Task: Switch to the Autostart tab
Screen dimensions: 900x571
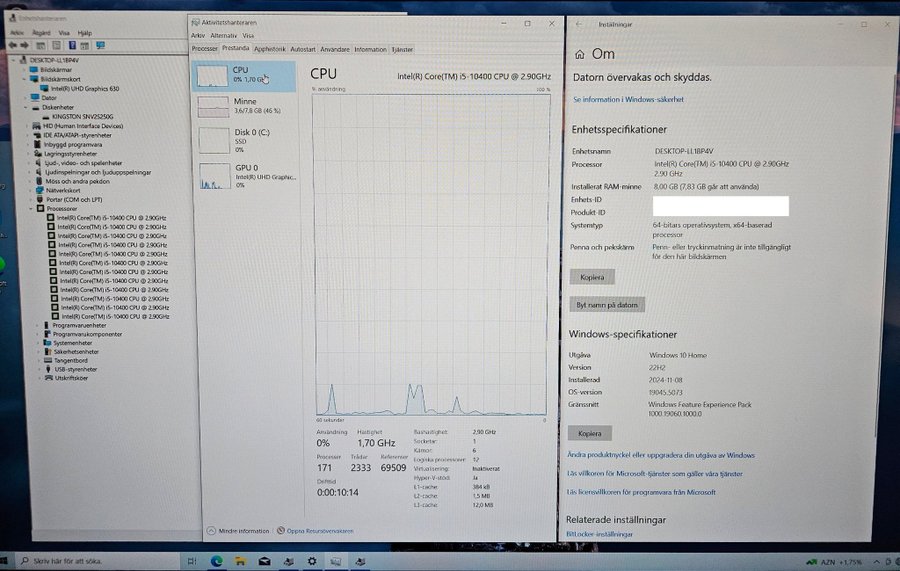Action: pyautogui.click(x=302, y=49)
